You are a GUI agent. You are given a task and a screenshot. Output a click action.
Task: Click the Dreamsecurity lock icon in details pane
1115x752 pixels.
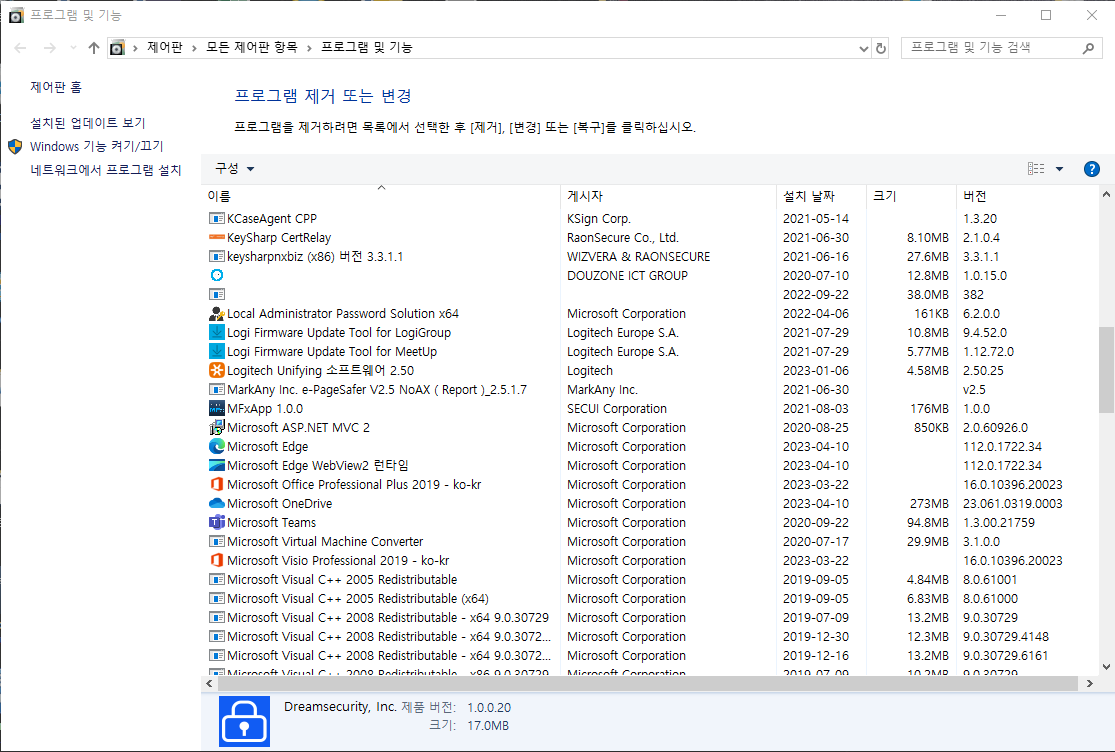pyautogui.click(x=245, y=721)
